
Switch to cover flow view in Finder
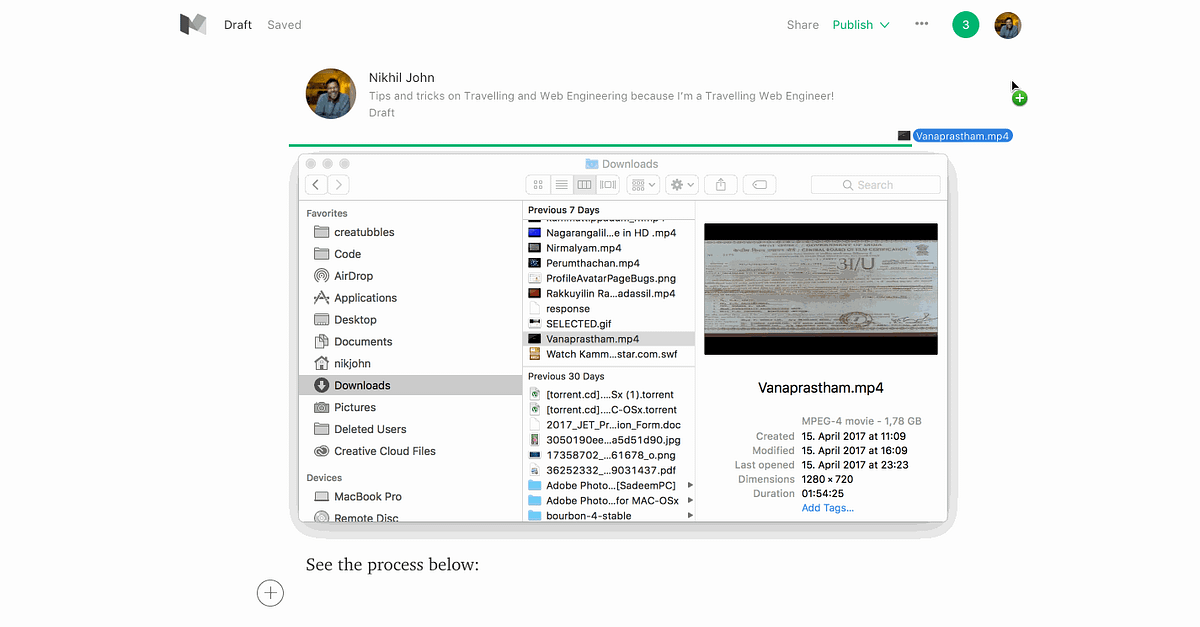(607, 184)
